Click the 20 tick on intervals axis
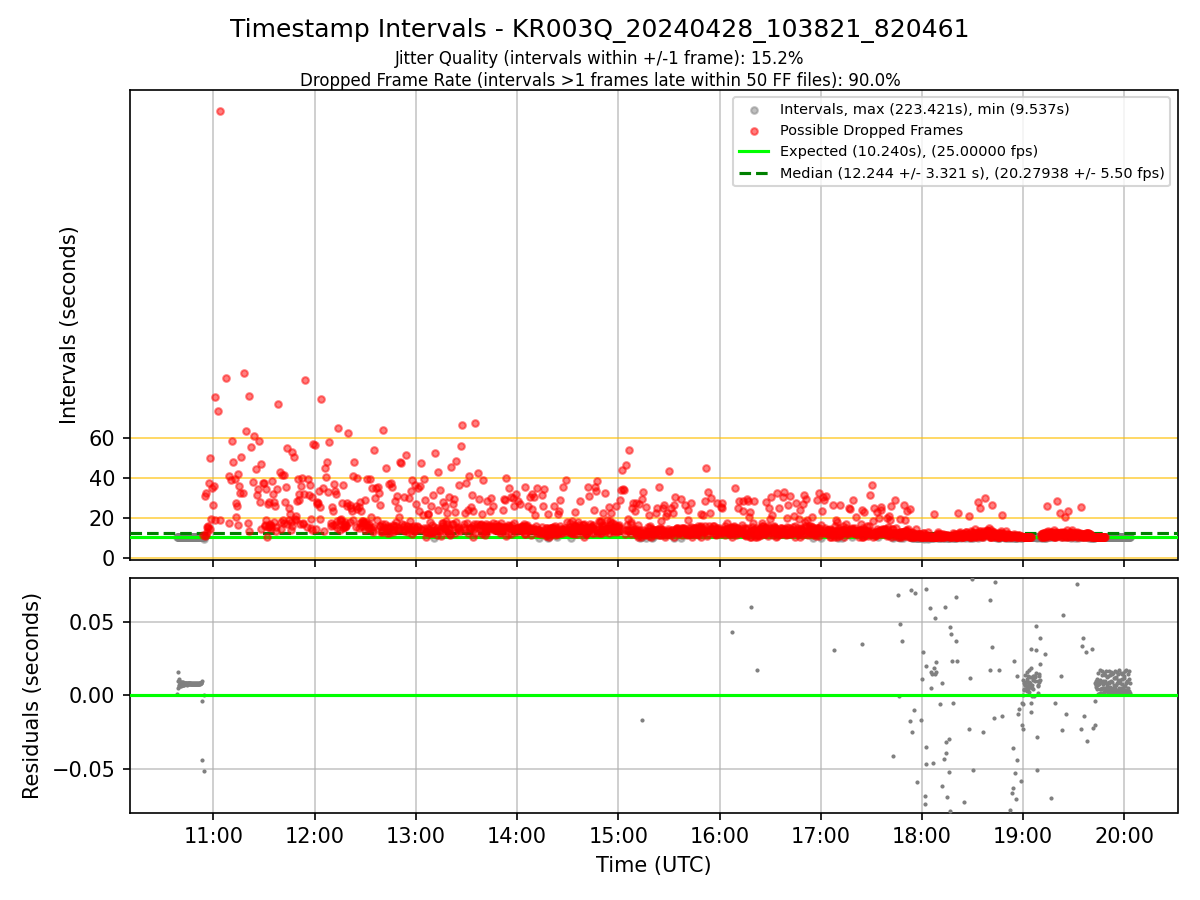 tap(104, 518)
